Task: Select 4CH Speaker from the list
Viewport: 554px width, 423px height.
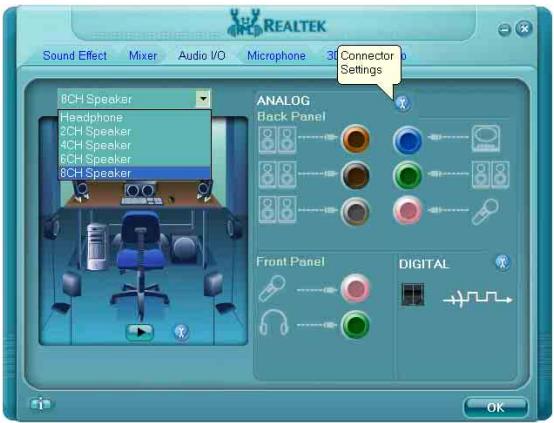Action: pos(135,145)
